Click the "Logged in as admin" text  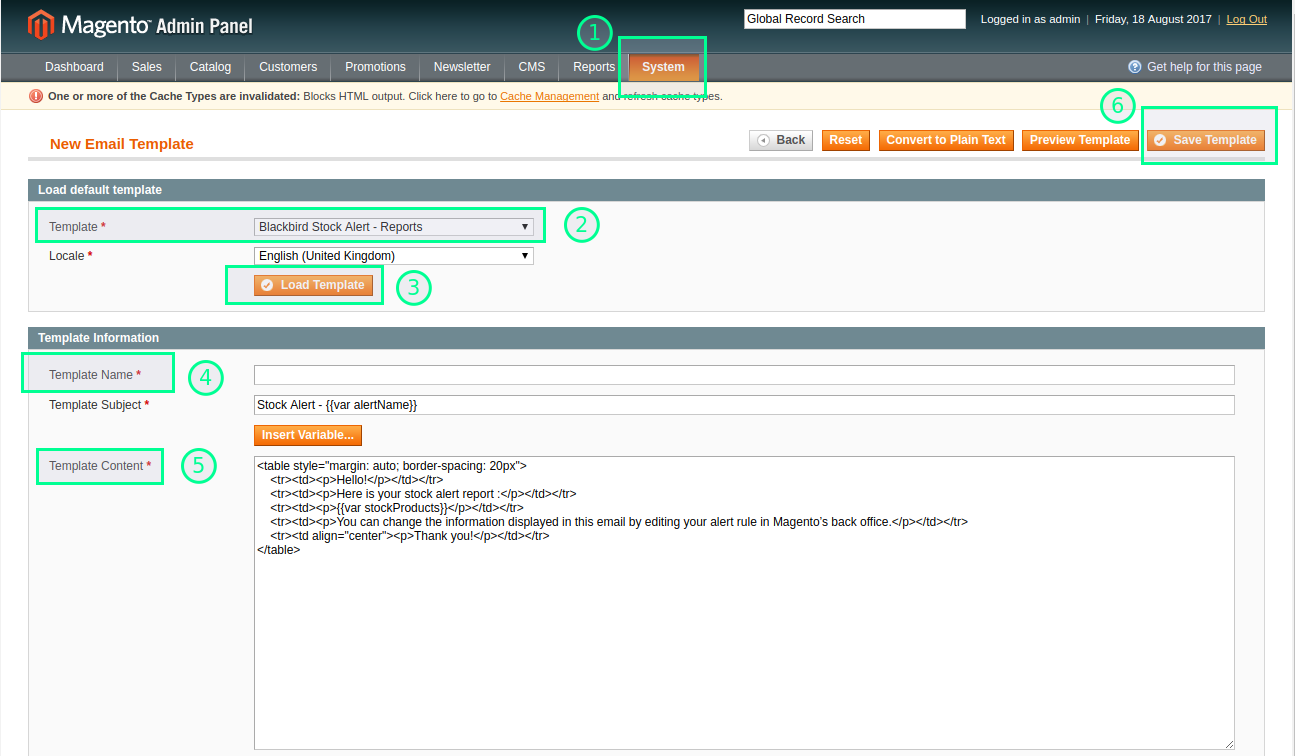click(1030, 19)
